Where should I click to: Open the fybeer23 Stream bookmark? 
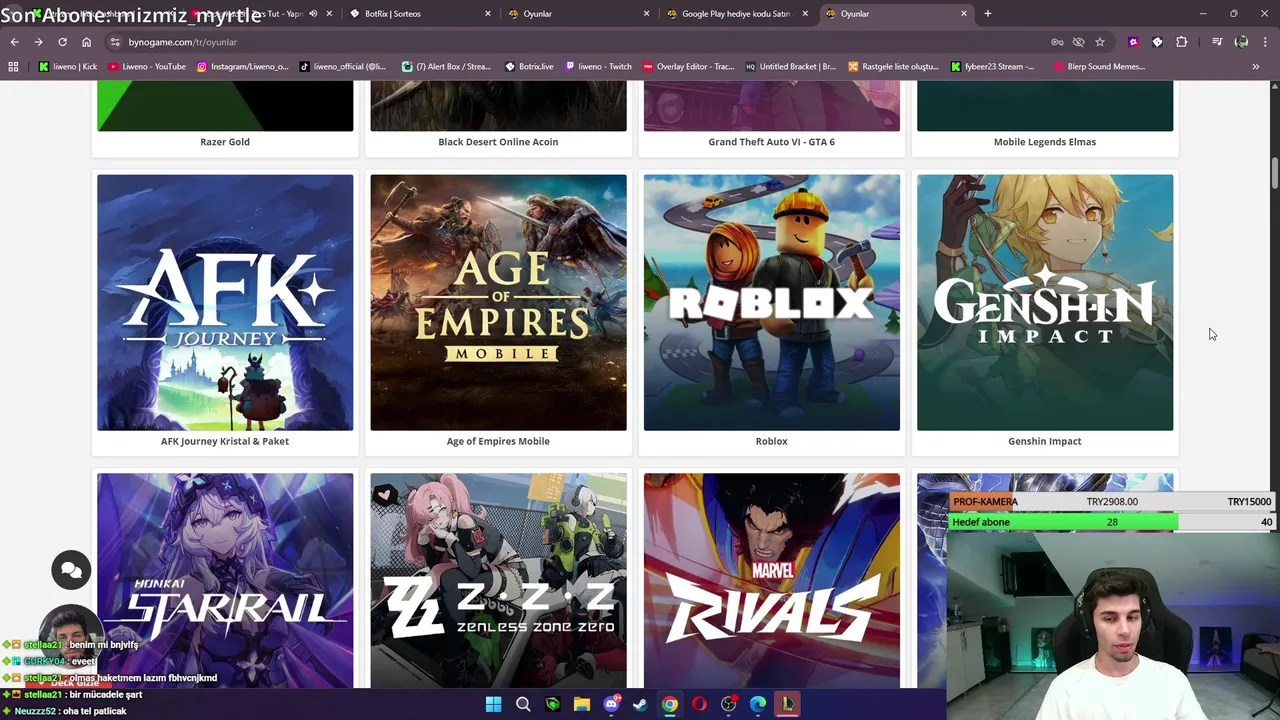(992, 66)
